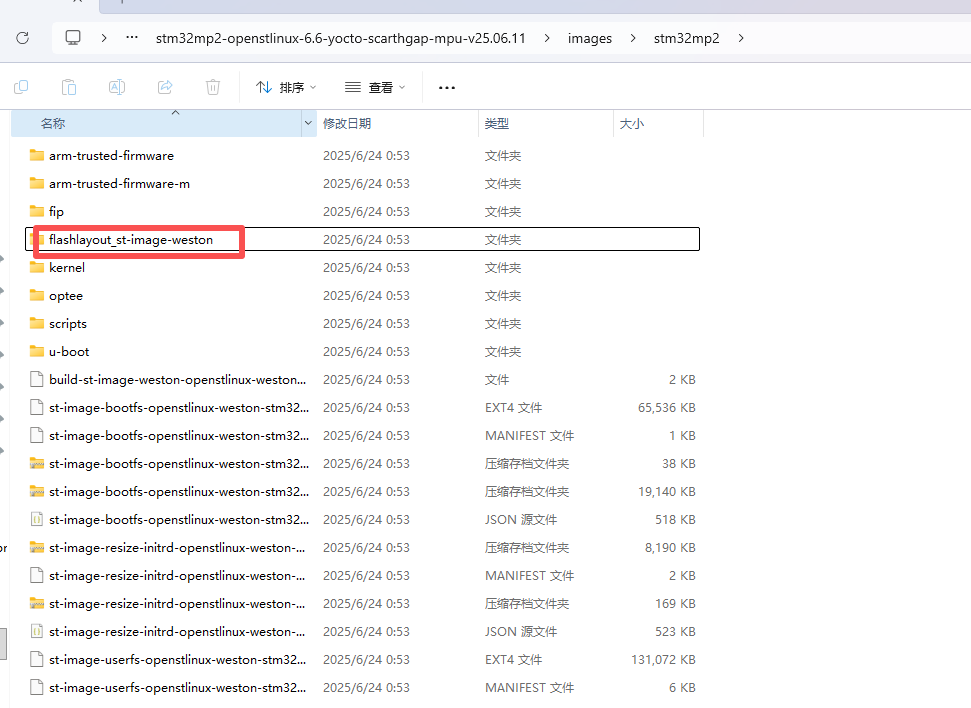This screenshot has height=708, width=971.
Task: Click the 65,536 KB size cell
Action: click(666, 408)
